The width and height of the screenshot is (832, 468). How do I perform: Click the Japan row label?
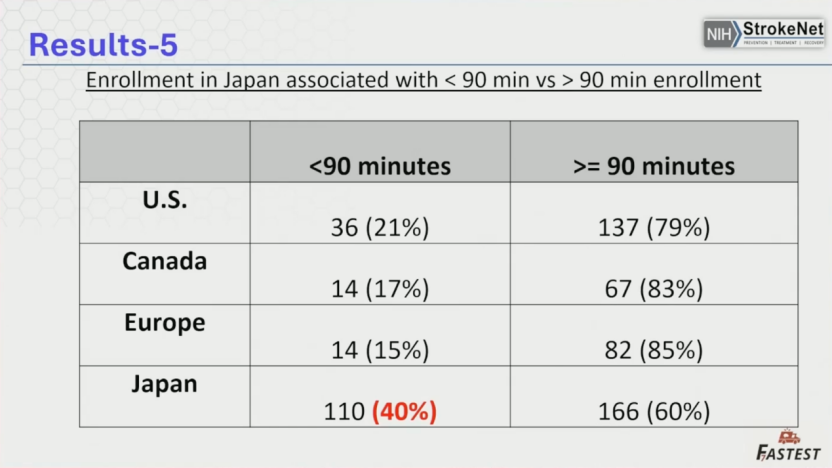(x=165, y=384)
